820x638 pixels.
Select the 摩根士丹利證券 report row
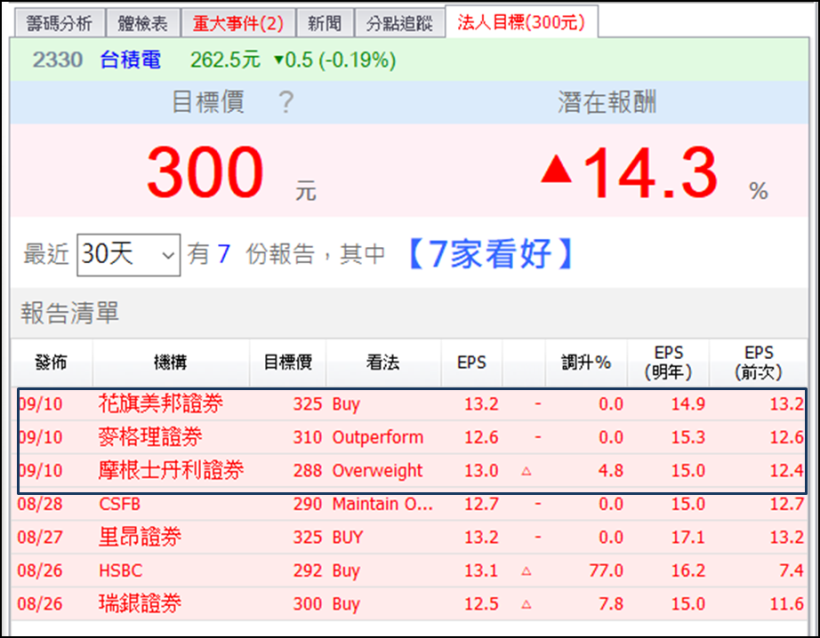click(x=409, y=471)
